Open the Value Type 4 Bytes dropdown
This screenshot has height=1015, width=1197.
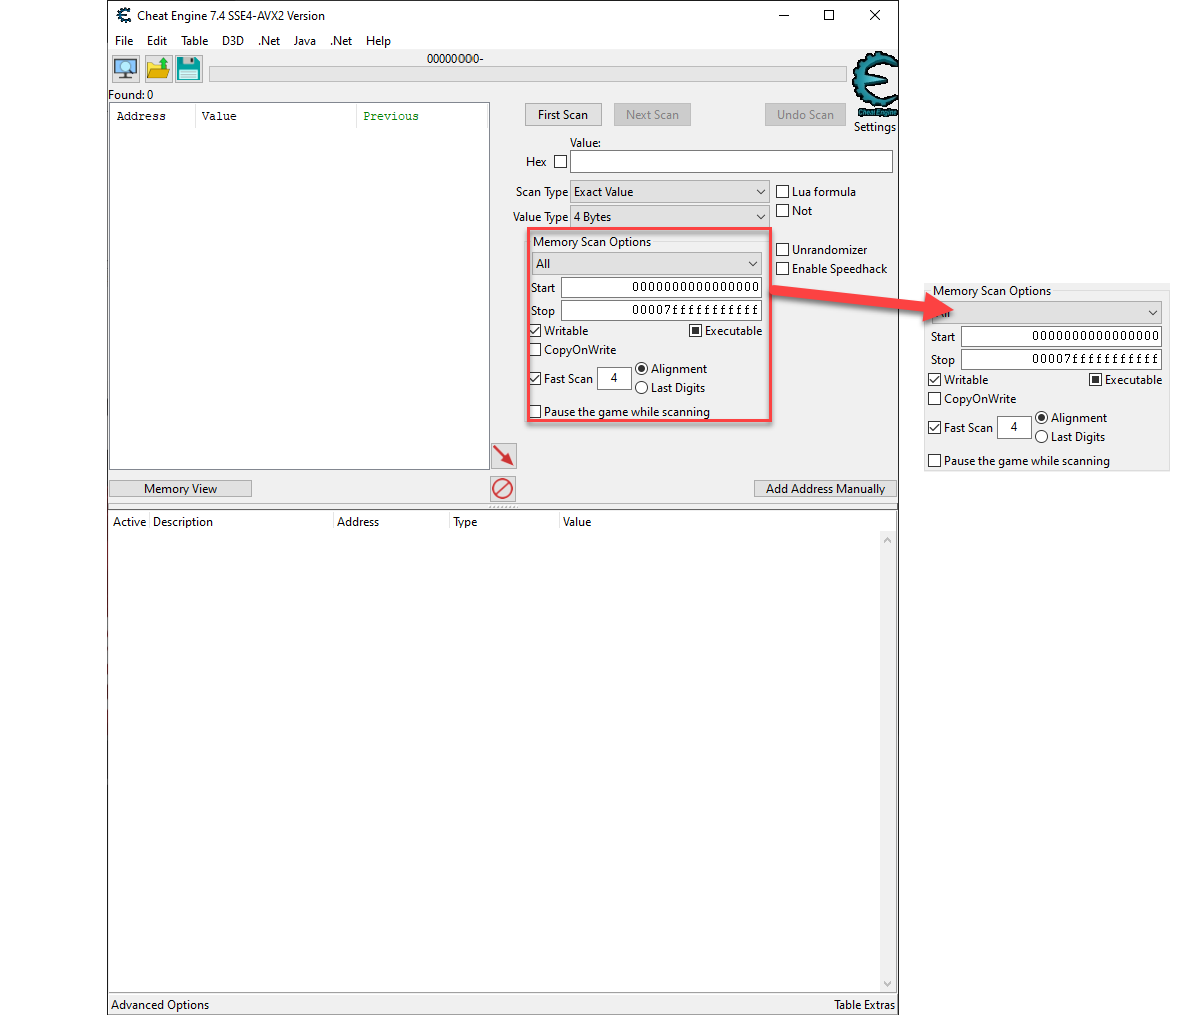coord(669,217)
